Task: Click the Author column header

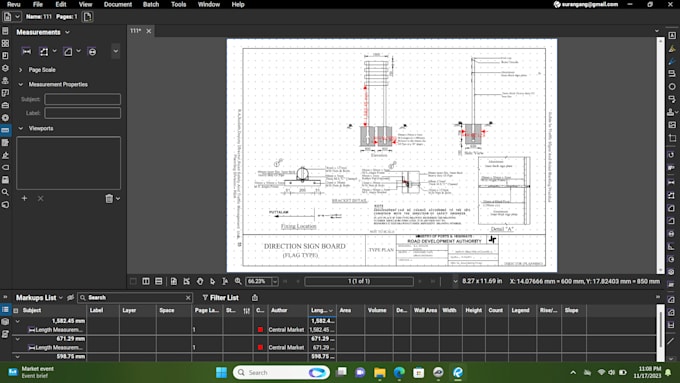Action: (279, 311)
